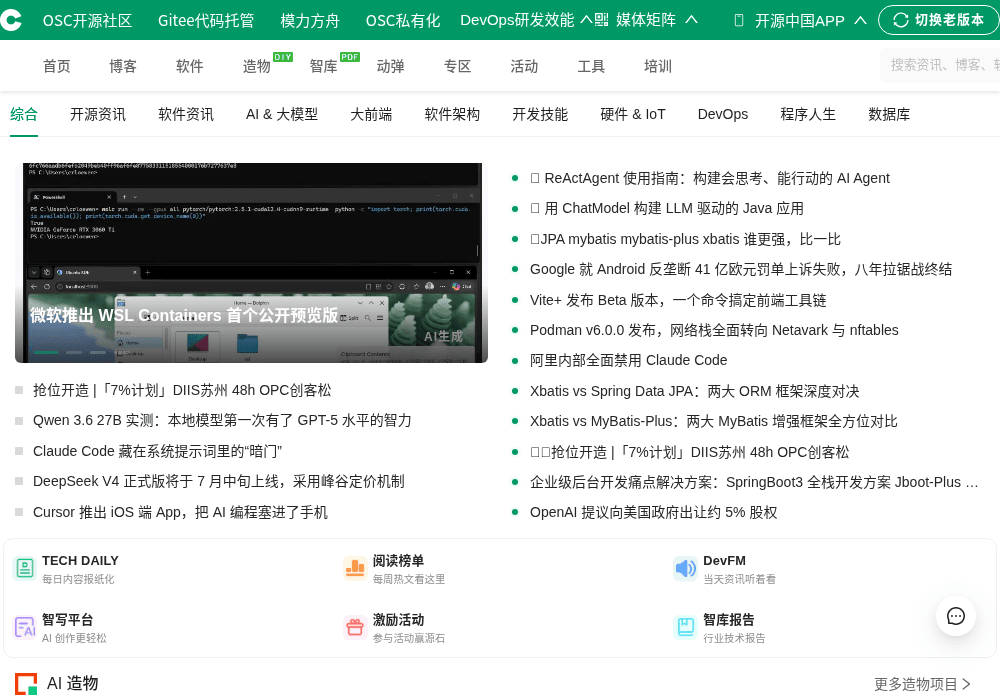The height and width of the screenshot is (700, 1000).
Task: Open the 阅读榜单 chart icon
Action: tap(355, 568)
